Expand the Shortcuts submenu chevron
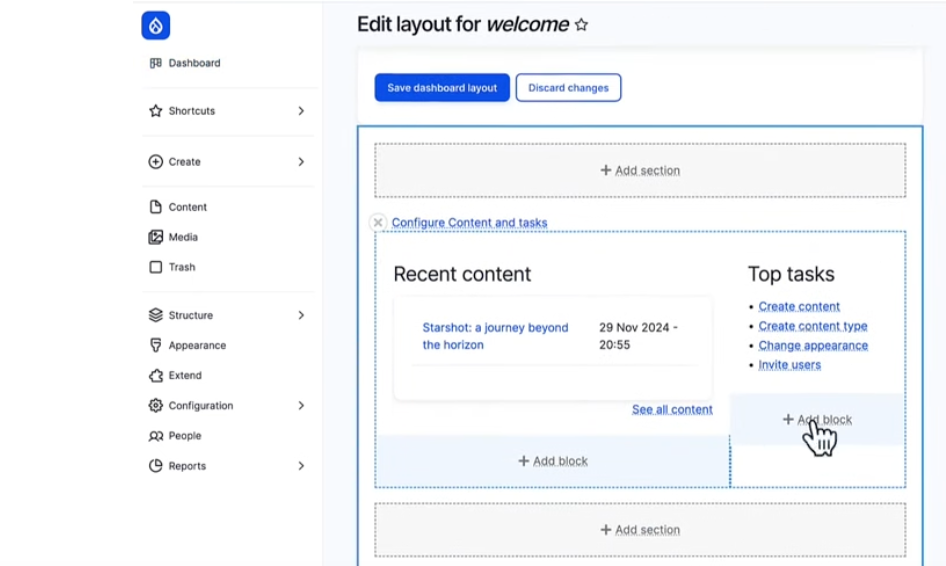Image resolution: width=946 pixels, height=566 pixels. [301, 111]
